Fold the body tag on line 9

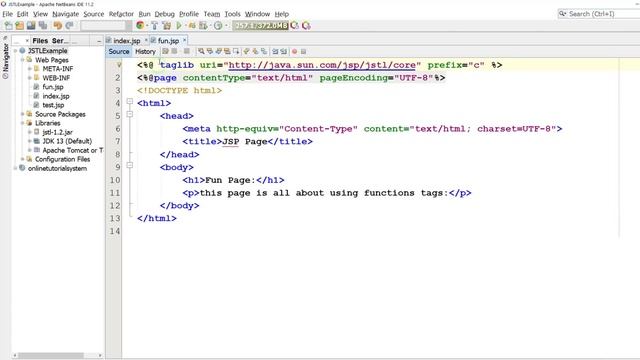(x=129, y=165)
